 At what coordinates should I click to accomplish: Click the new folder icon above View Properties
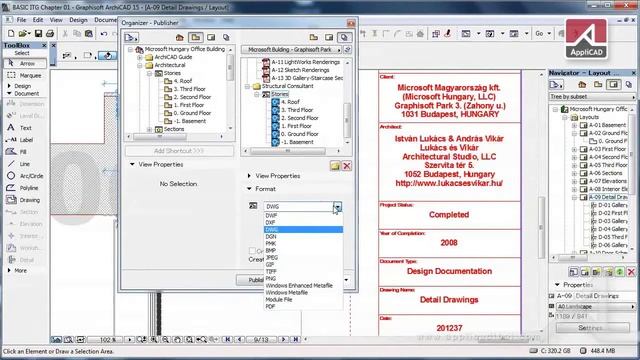(335, 166)
